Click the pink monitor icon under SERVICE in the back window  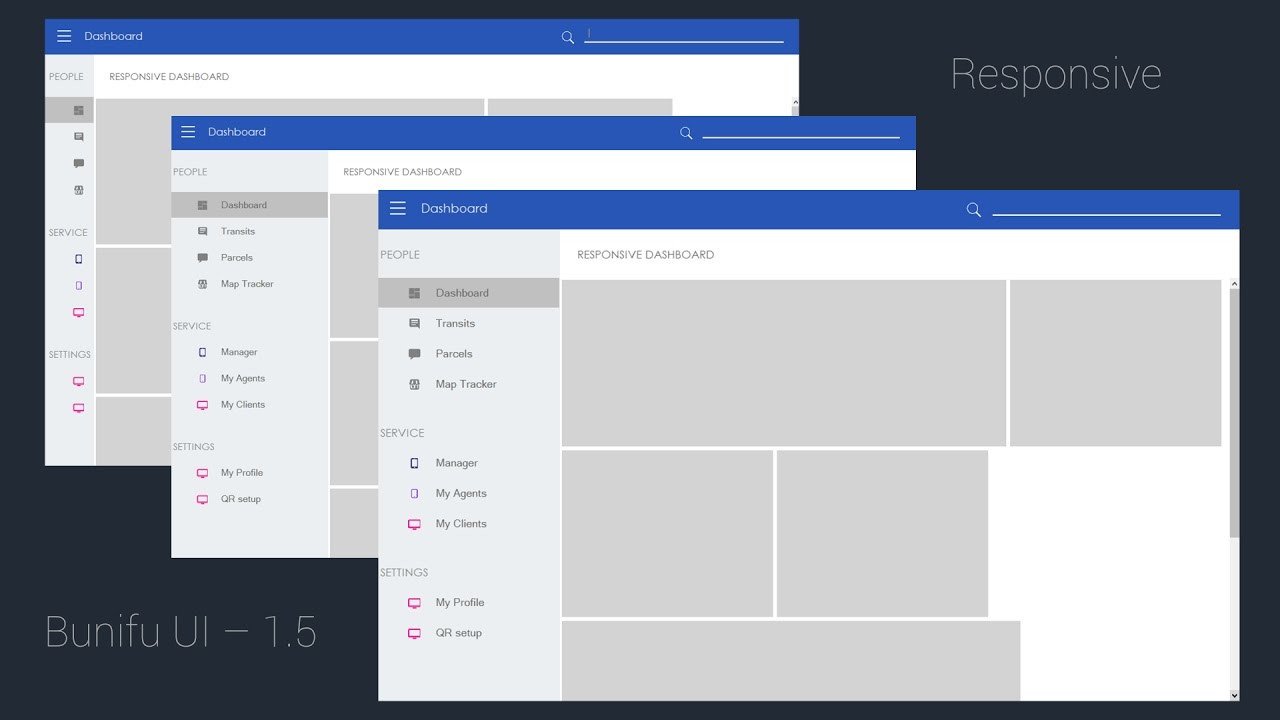click(x=79, y=312)
